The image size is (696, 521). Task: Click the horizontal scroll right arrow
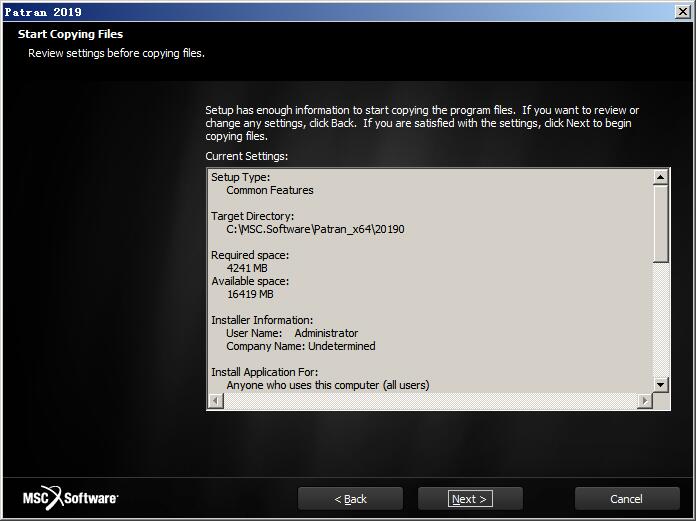tap(645, 401)
